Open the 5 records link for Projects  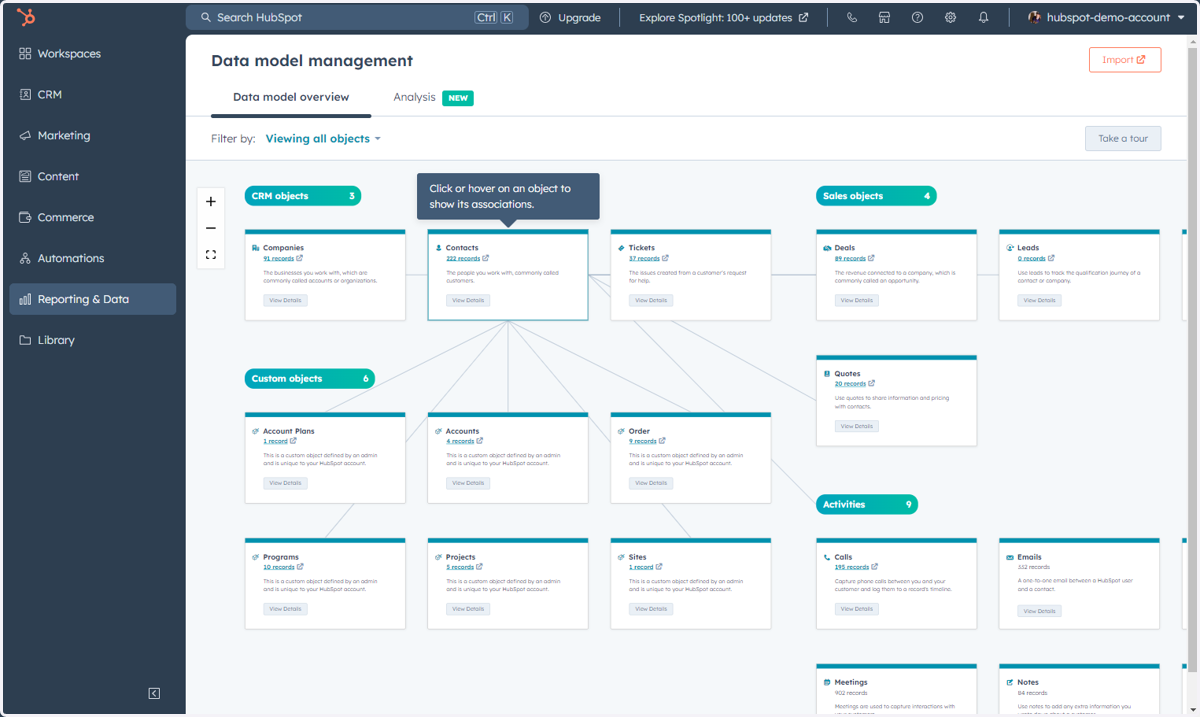tap(460, 567)
